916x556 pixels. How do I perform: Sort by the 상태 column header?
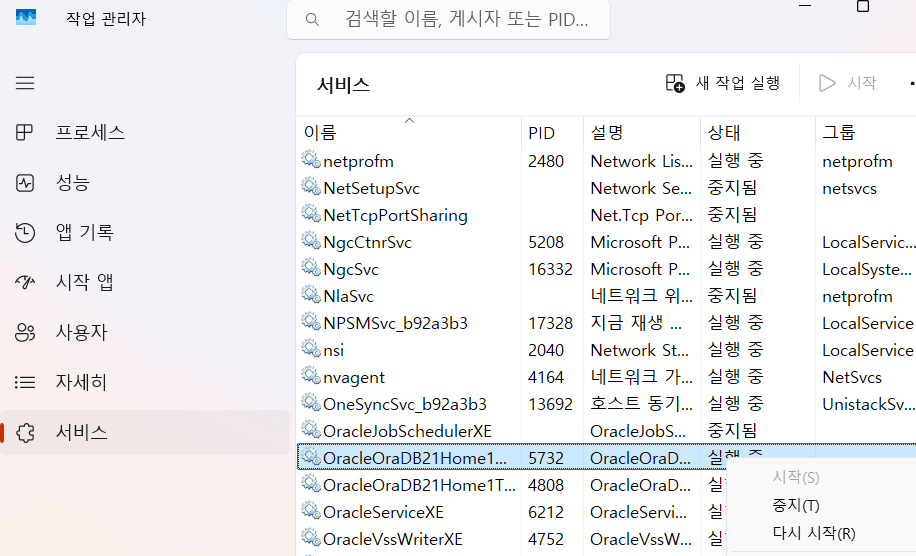point(757,133)
